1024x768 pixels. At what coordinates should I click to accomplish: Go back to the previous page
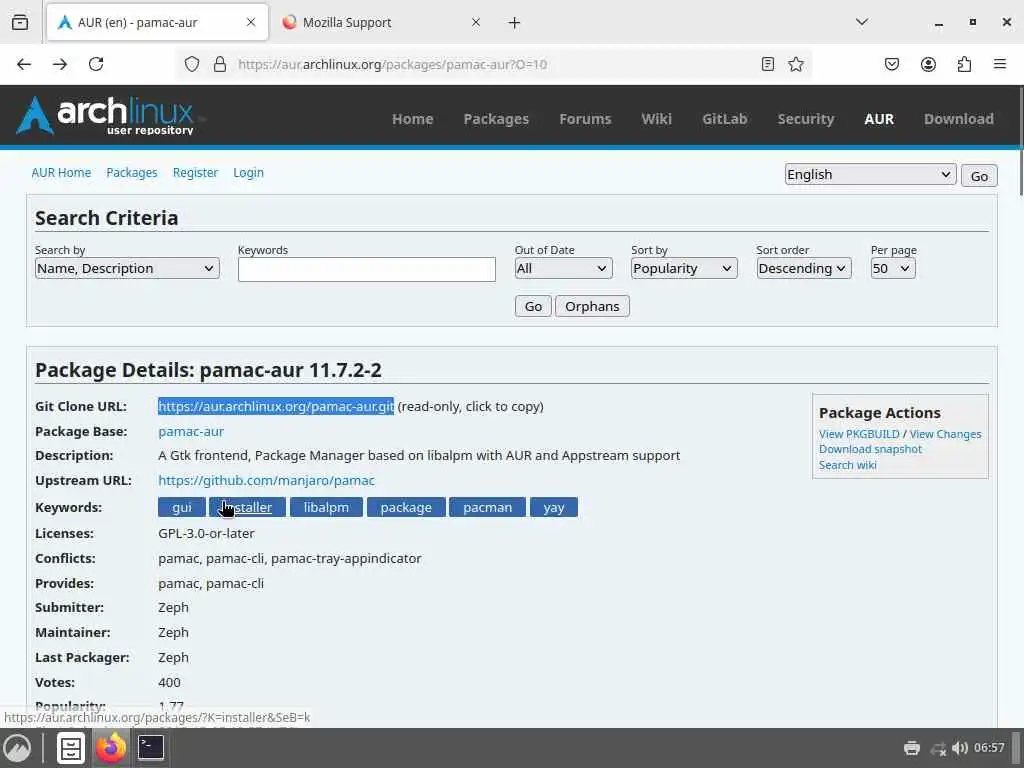click(x=24, y=64)
